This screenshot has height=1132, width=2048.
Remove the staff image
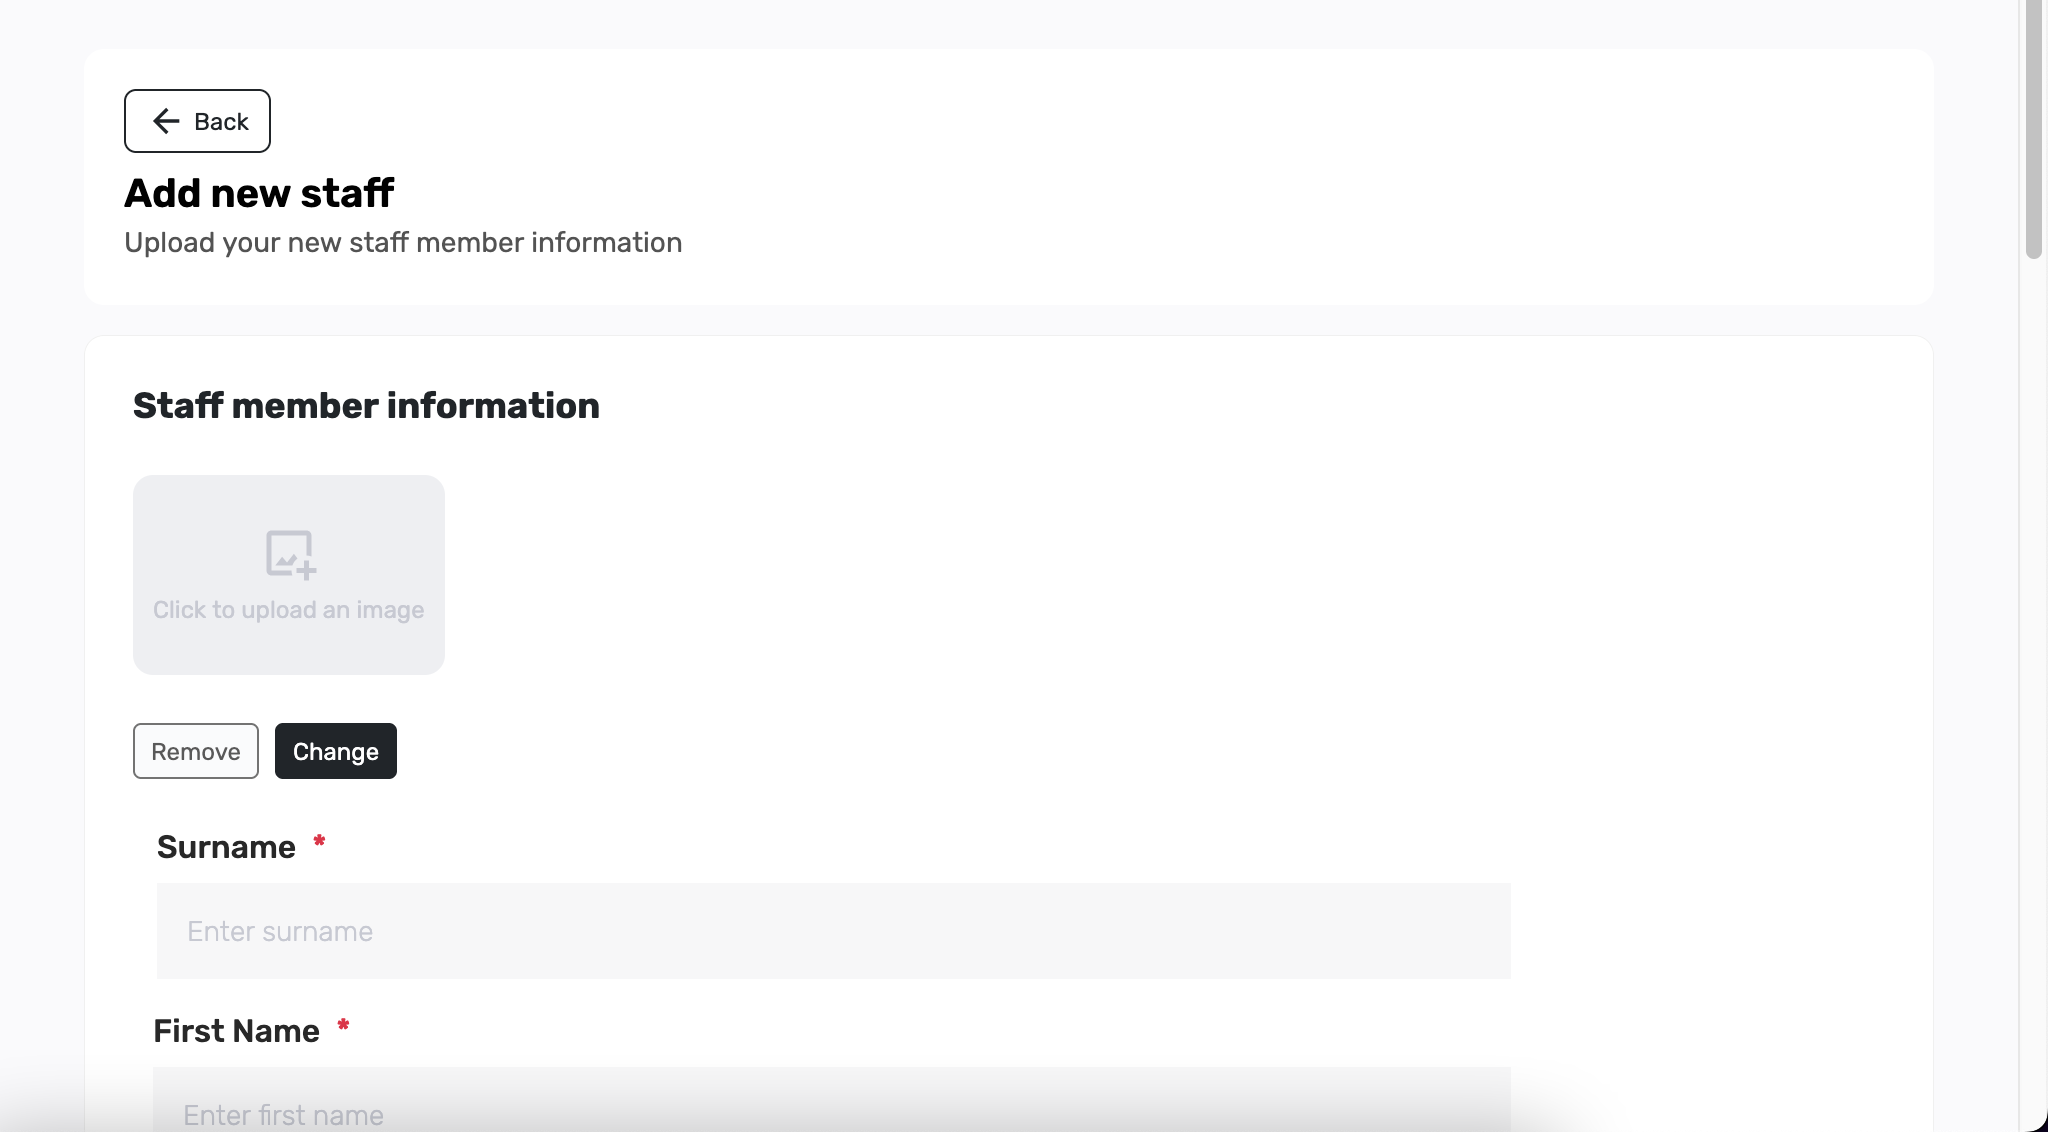pos(196,751)
